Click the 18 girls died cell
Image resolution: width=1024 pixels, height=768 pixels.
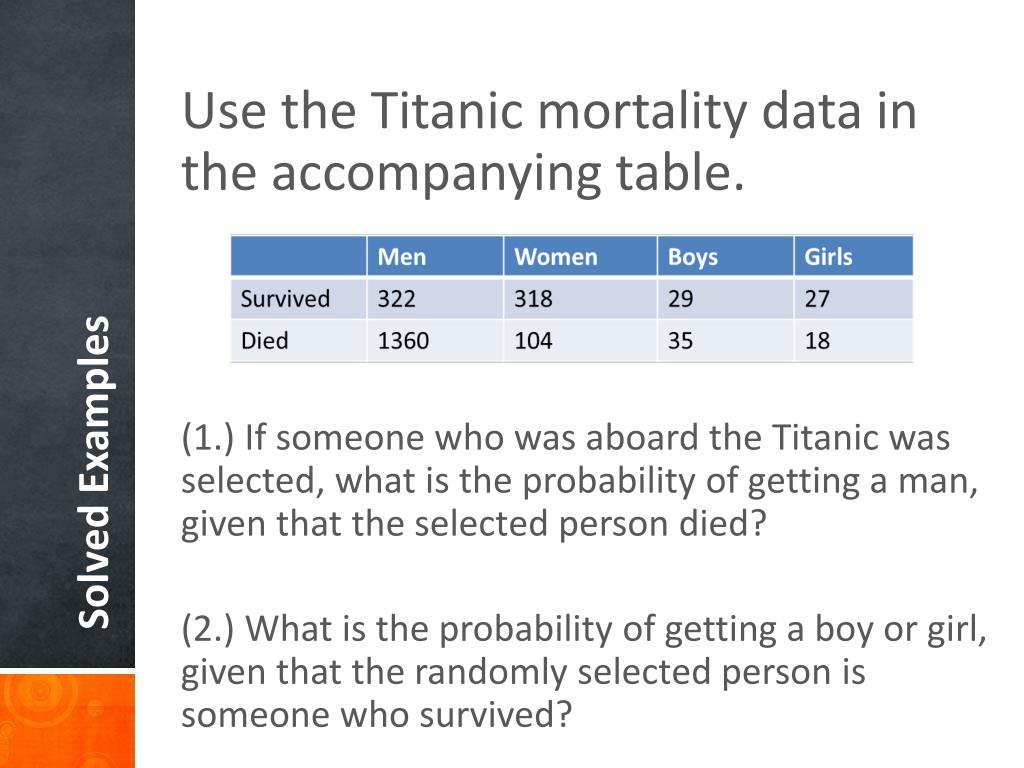(854, 341)
